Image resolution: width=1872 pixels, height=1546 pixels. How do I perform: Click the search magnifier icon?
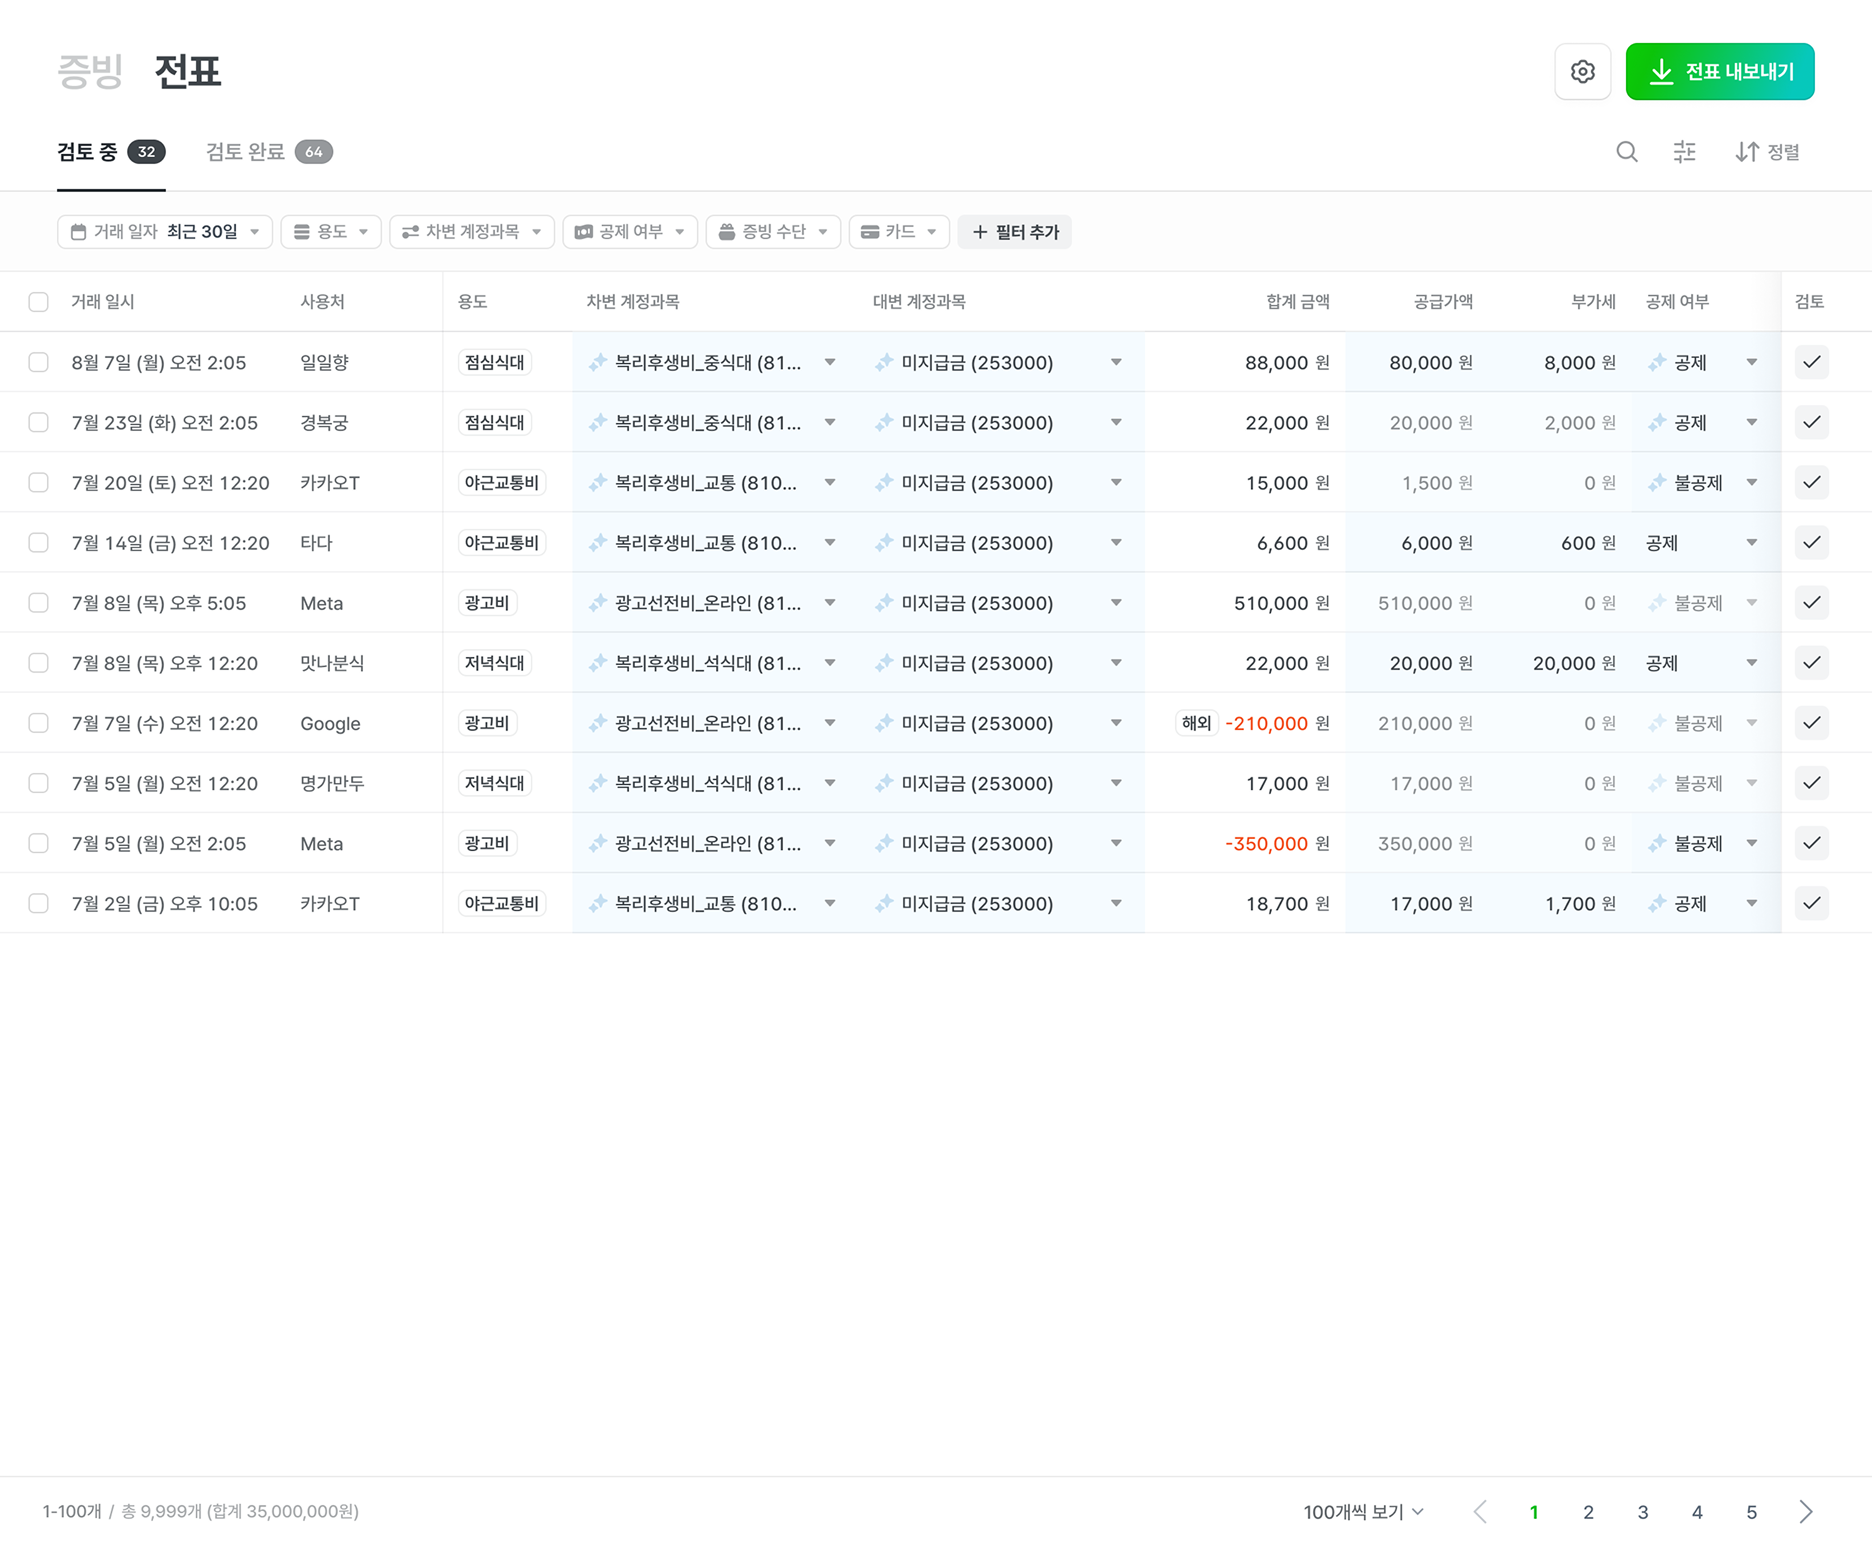coord(1627,152)
